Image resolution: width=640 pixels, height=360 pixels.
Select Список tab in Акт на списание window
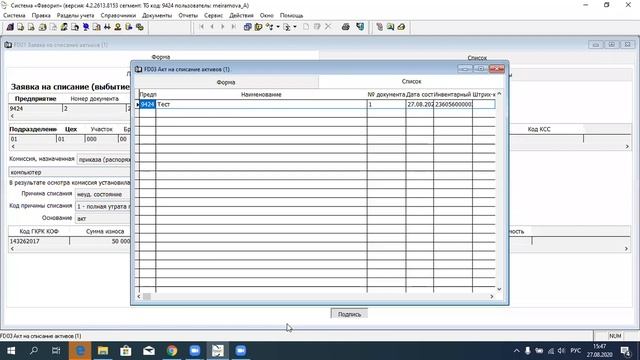pyautogui.click(x=411, y=82)
